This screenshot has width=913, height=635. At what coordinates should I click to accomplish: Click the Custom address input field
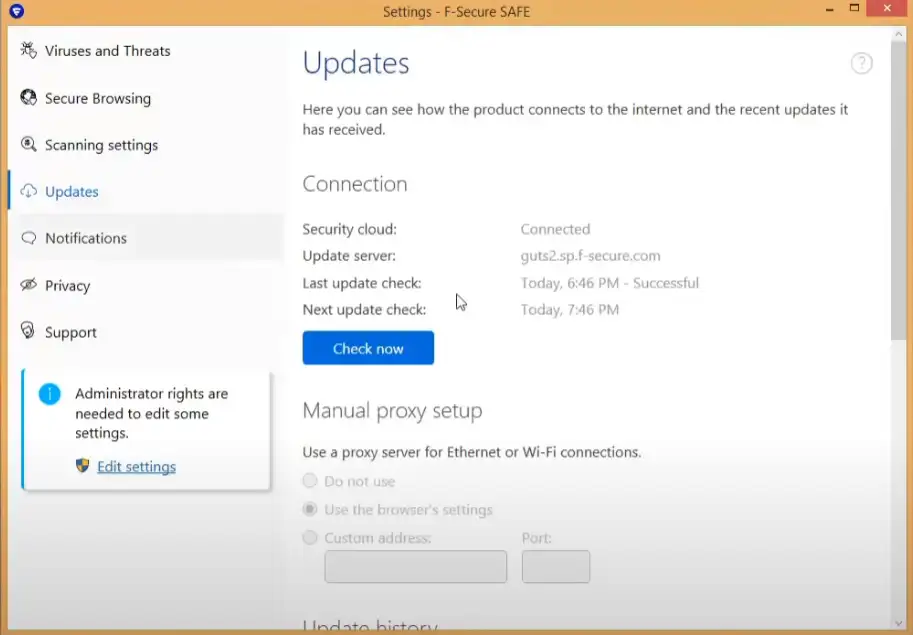(x=415, y=567)
